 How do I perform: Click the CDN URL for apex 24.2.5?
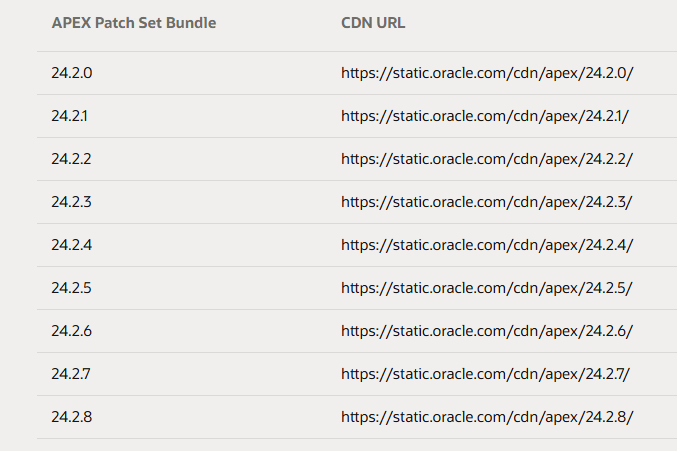(487, 288)
